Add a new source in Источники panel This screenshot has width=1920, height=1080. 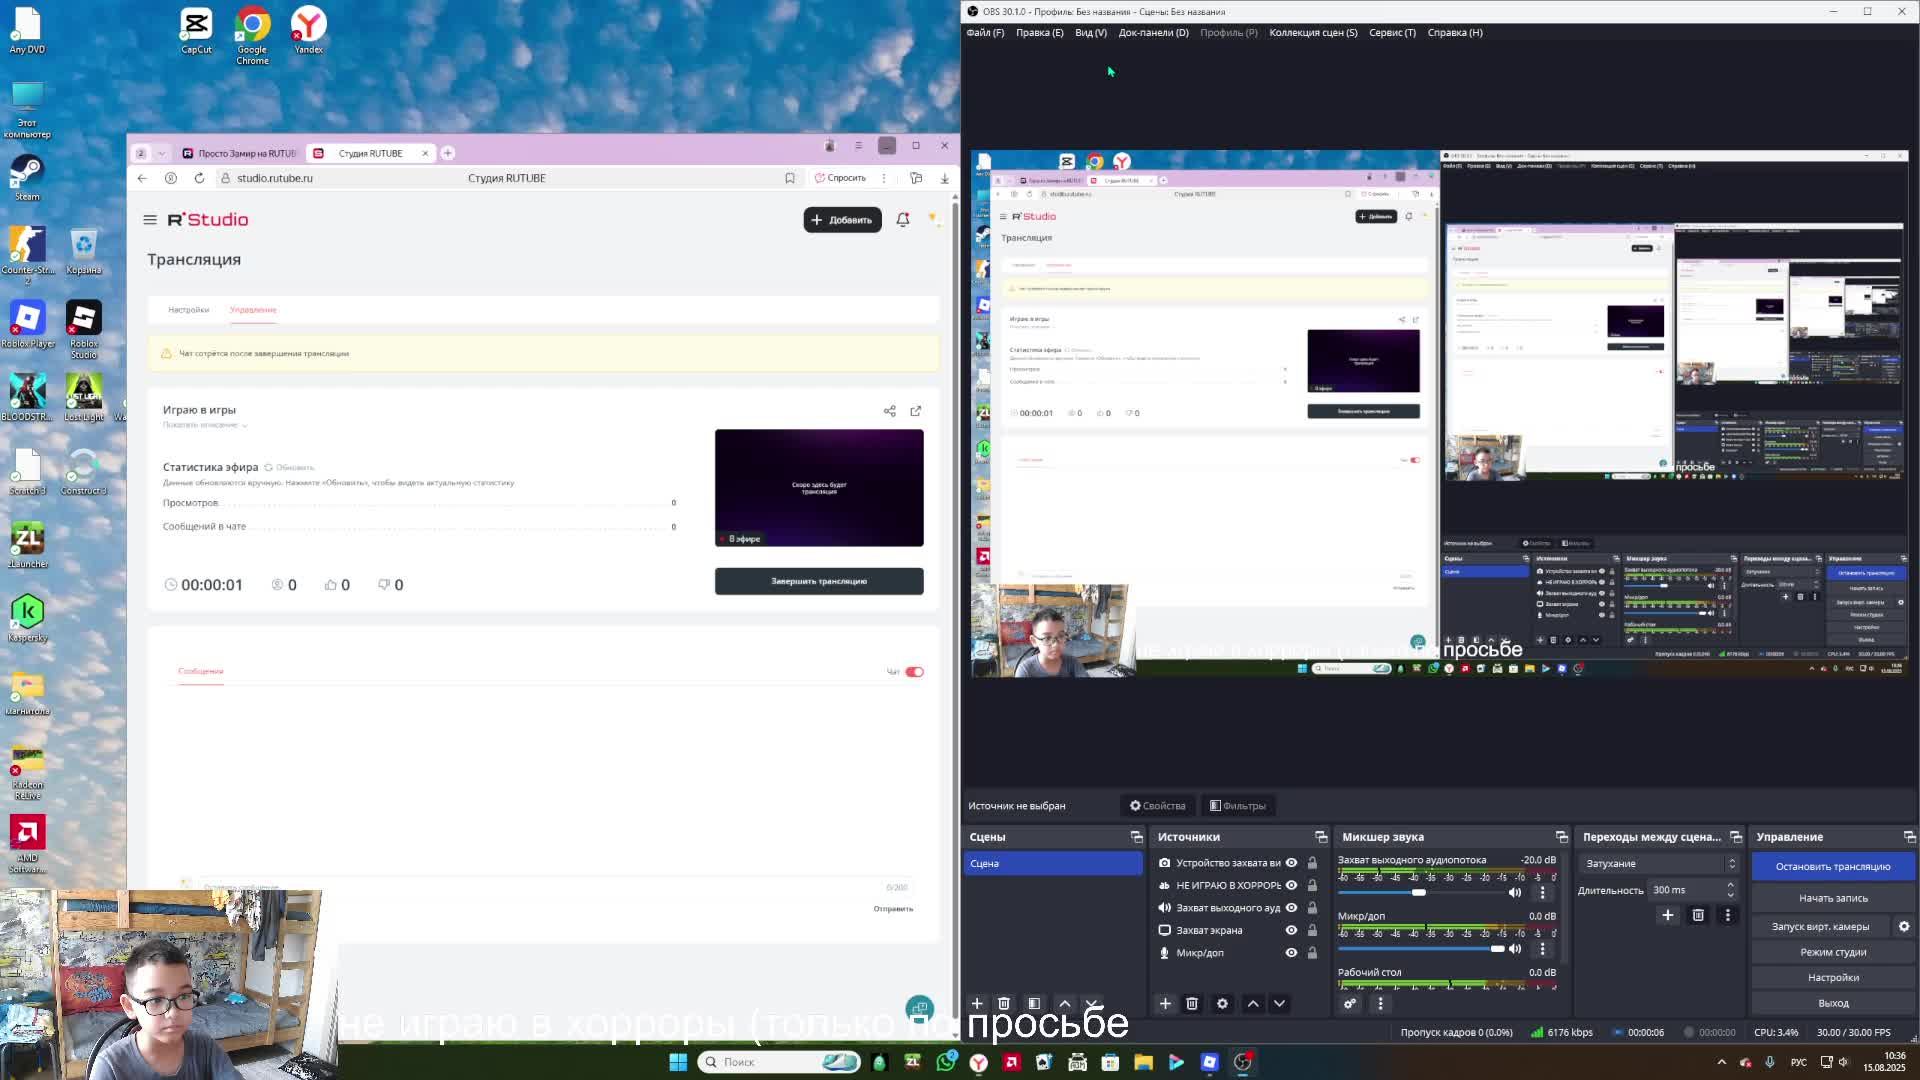click(1165, 1003)
